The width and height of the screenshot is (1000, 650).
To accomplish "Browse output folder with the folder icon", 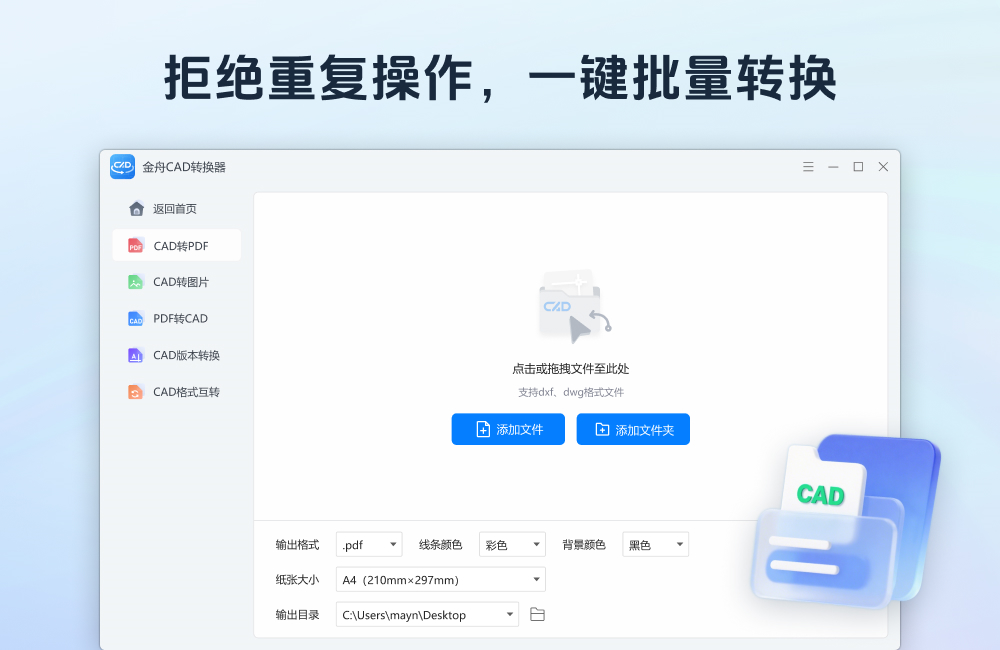I will (x=537, y=614).
